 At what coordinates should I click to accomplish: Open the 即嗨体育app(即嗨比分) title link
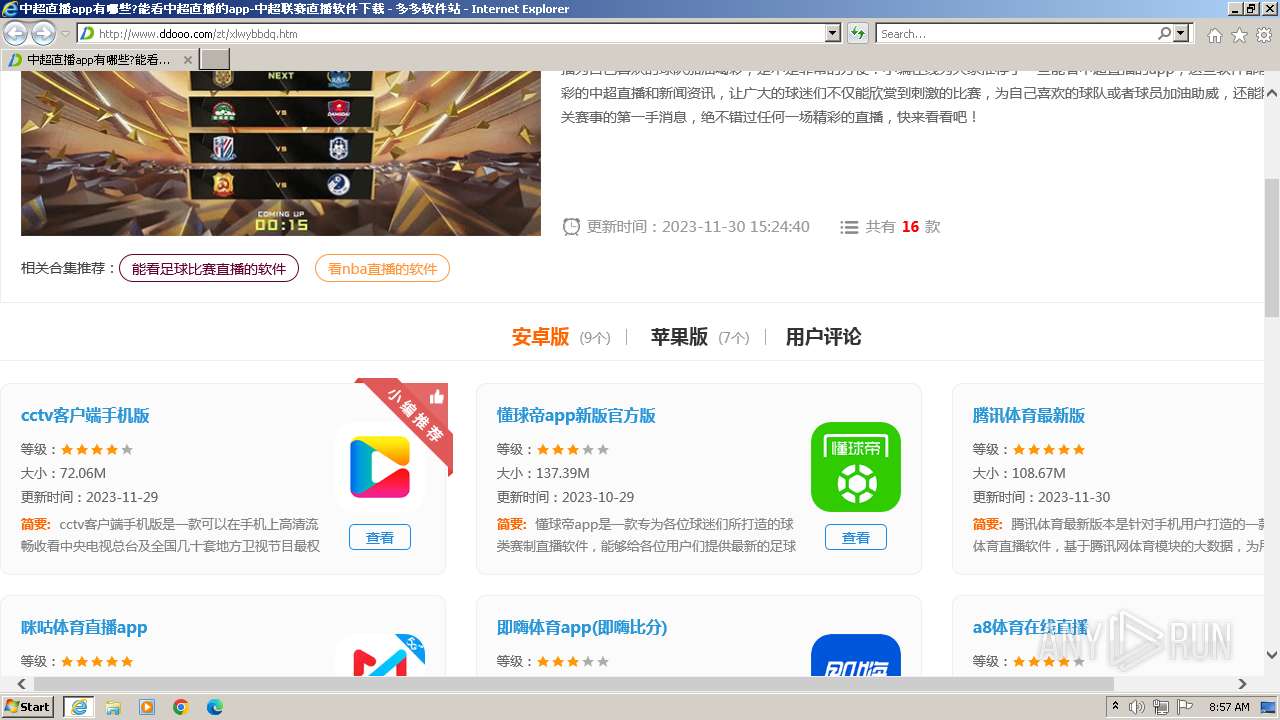(x=582, y=628)
